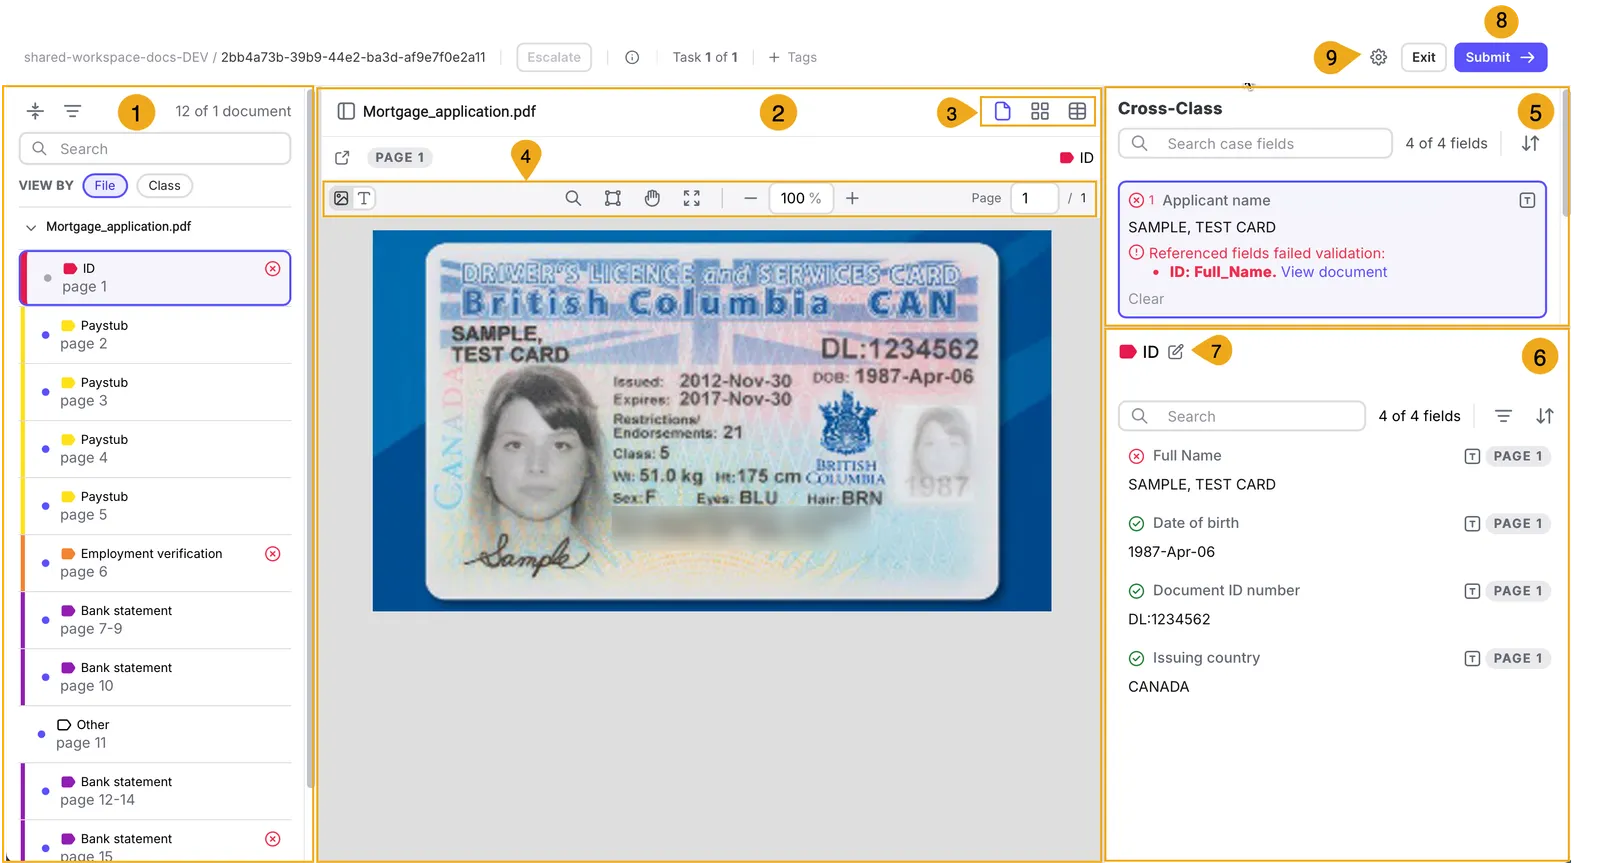Select the image view mode
This screenshot has height=865, width=1600.
(341, 198)
